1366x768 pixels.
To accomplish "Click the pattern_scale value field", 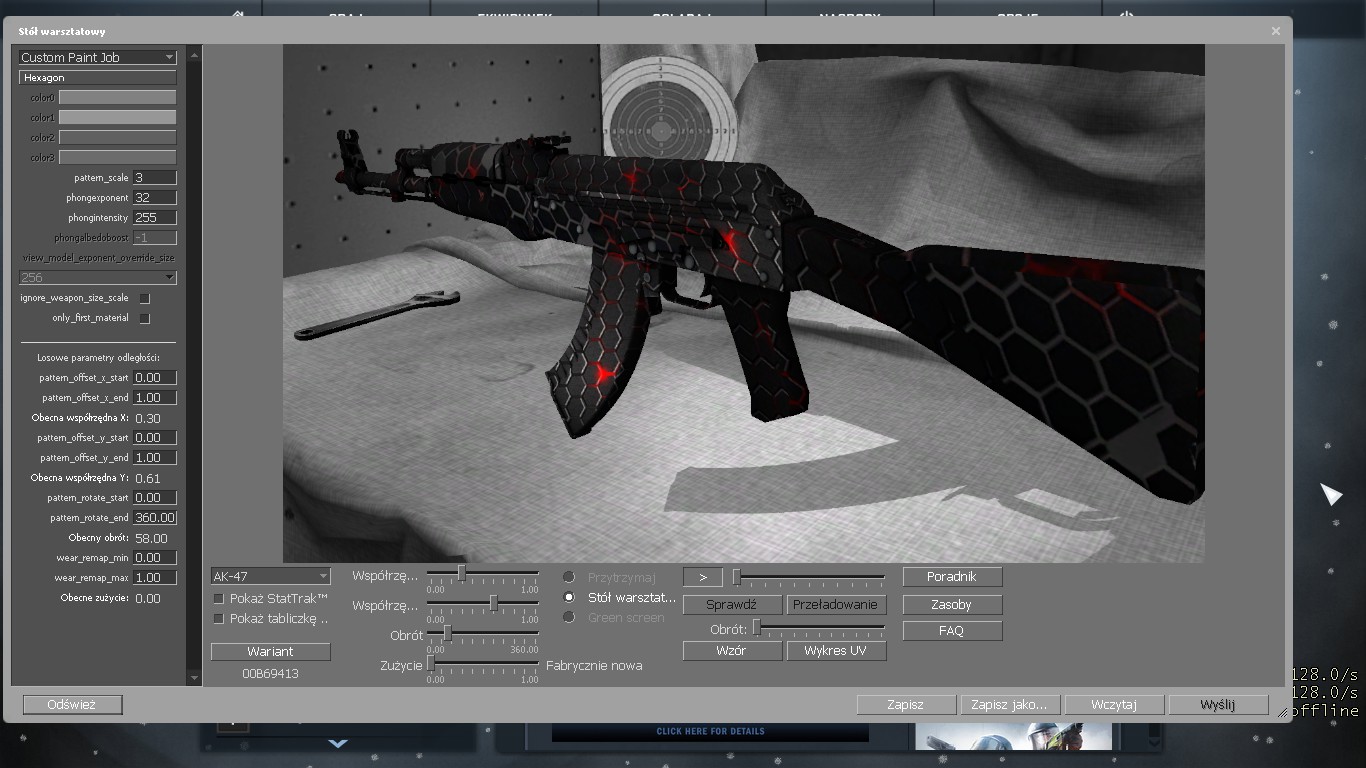I will [x=155, y=177].
